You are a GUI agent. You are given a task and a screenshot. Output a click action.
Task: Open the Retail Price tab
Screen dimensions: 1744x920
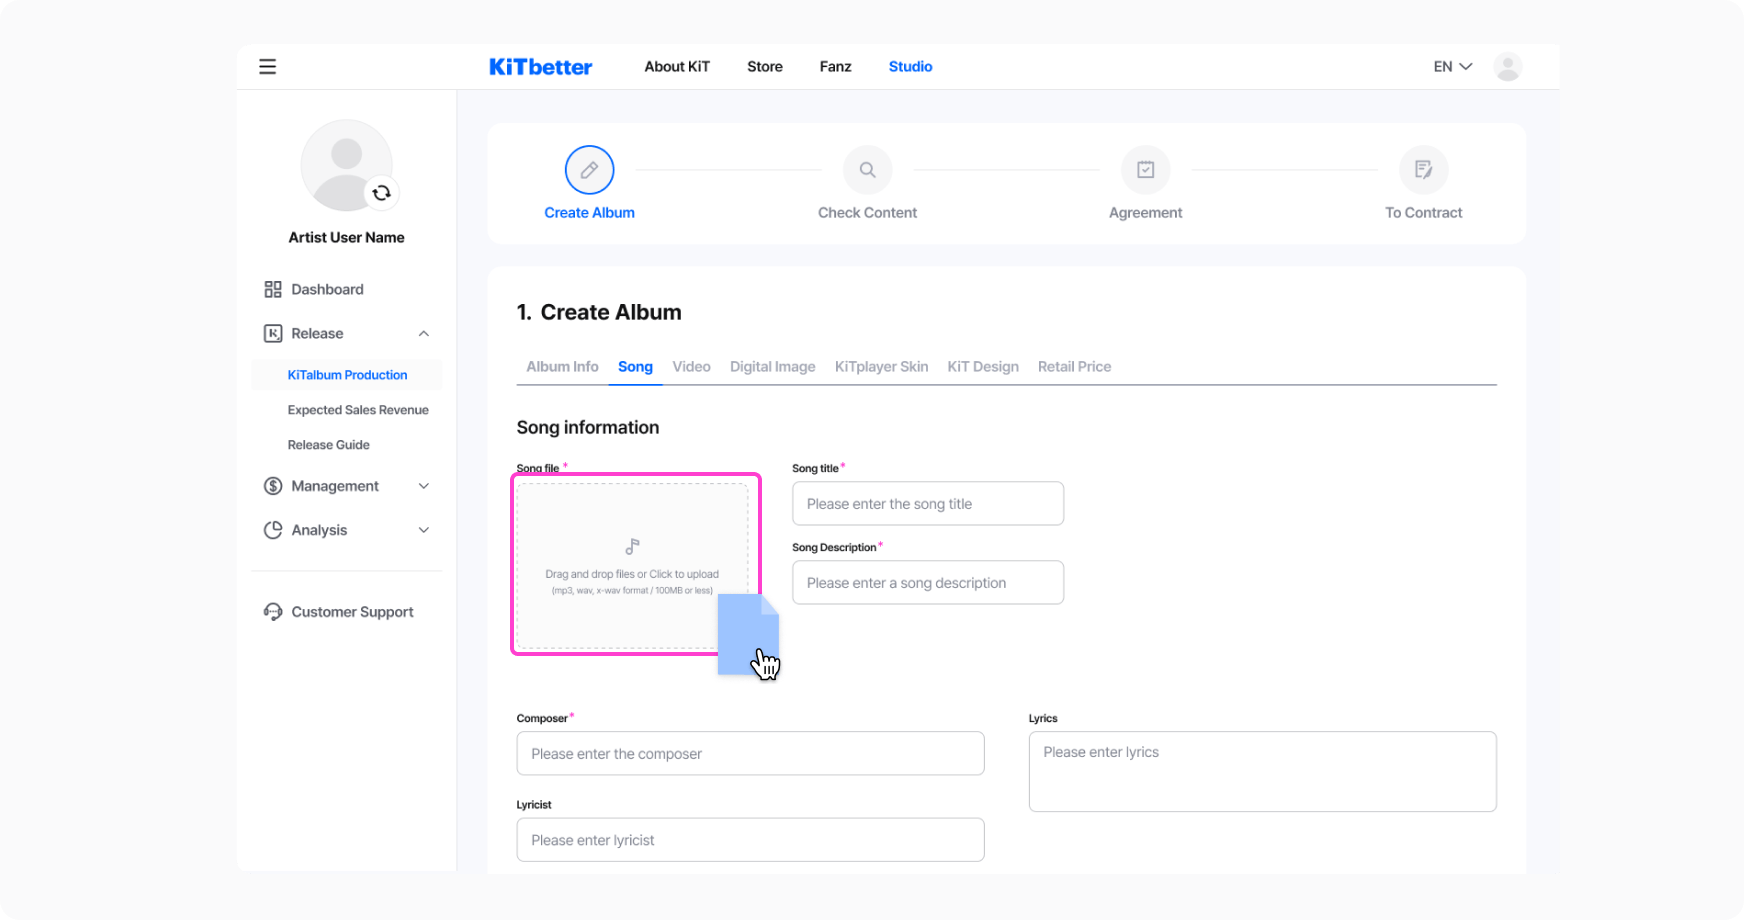click(1074, 367)
